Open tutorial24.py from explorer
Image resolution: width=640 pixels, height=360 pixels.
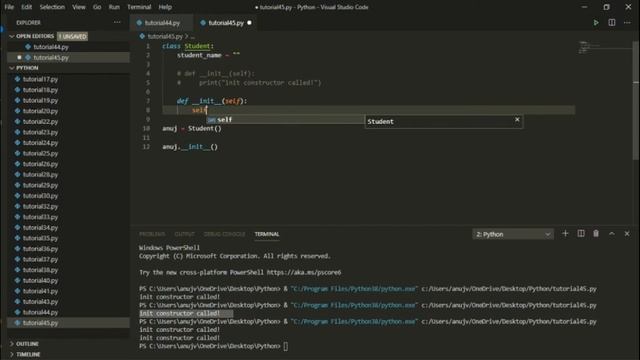tap(40, 143)
